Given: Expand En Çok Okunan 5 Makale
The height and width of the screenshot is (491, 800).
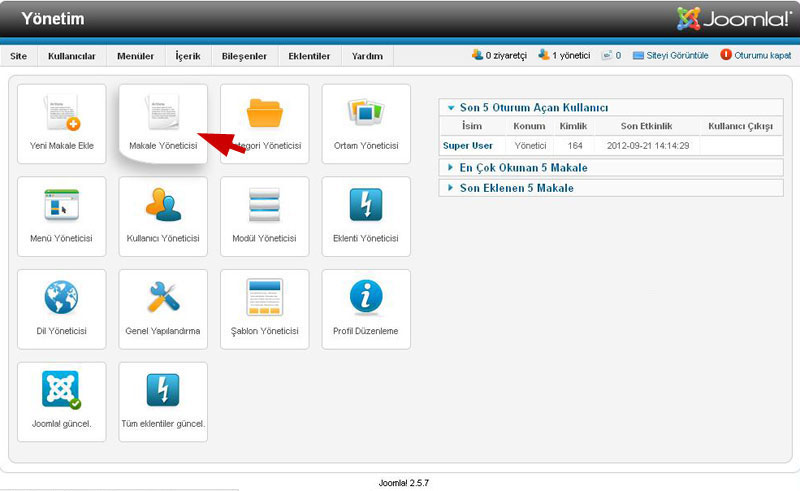Looking at the screenshot, I should [523, 167].
